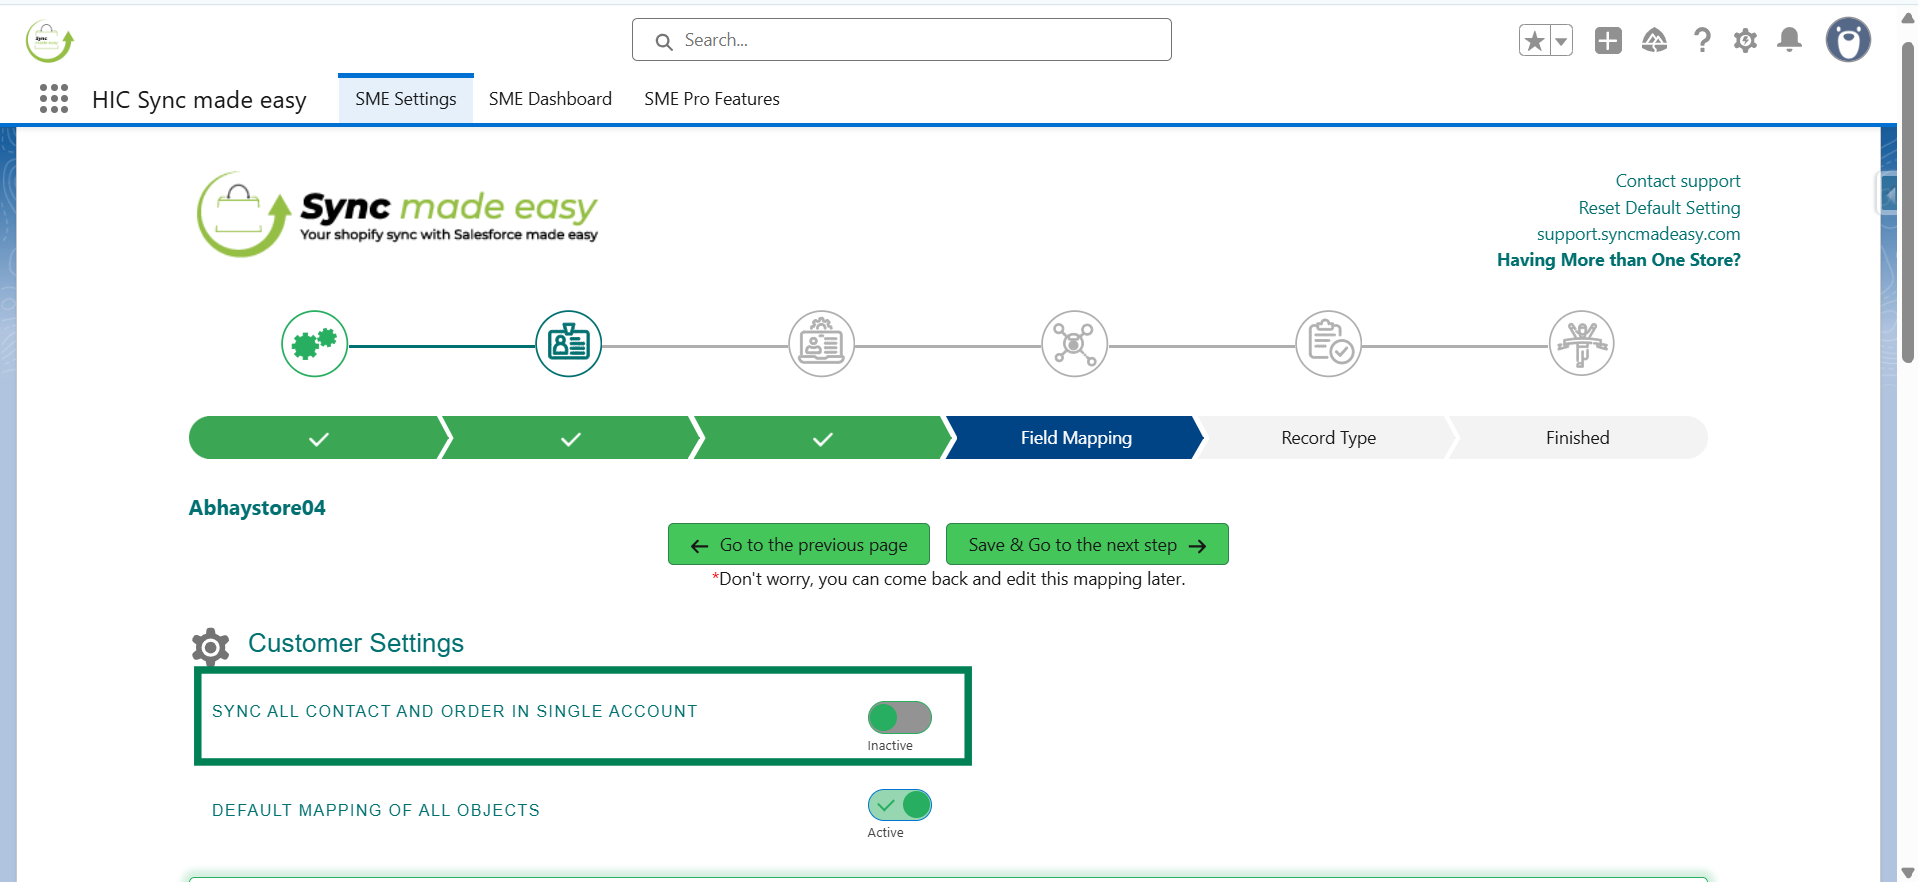Image resolution: width=1918 pixels, height=882 pixels.
Task: Click the large Sync made easy banner logo
Action: [398, 215]
